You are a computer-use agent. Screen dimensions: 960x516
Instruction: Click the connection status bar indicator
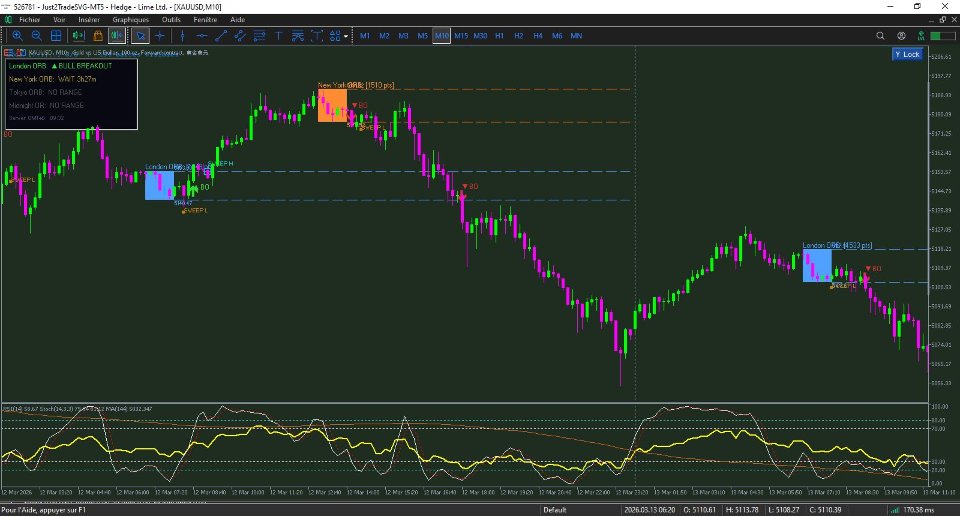point(943,36)
